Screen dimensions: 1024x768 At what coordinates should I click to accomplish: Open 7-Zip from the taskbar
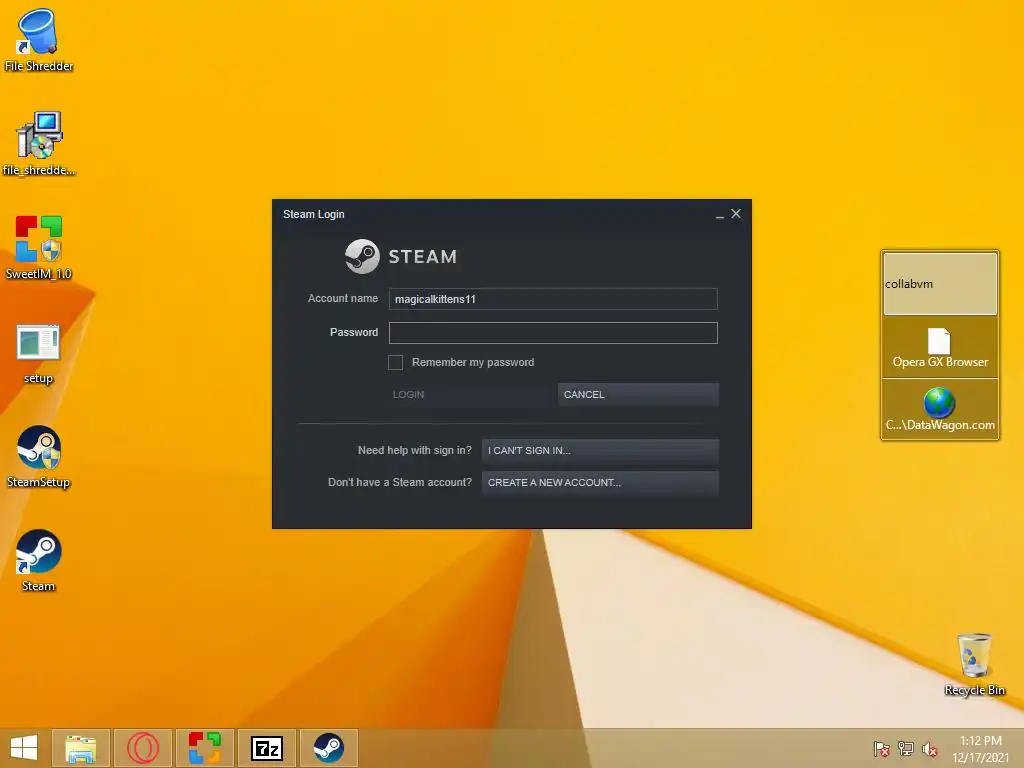pyautogui.click(x=267, y=748)
